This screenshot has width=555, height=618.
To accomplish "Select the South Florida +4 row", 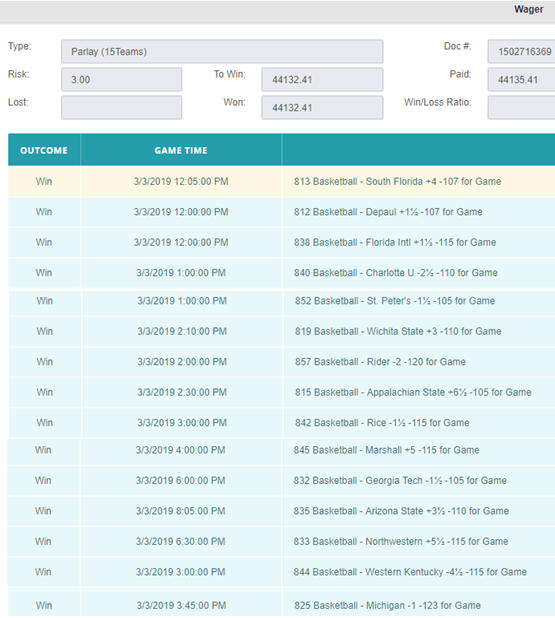I will [281, 182].
